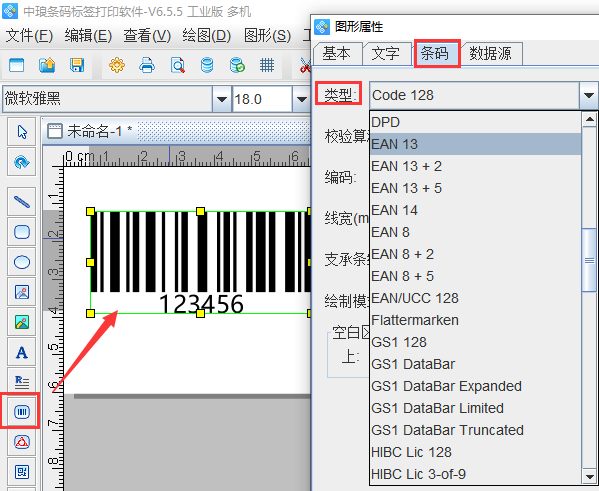599x491 pixels.
Task: Open file using the folder icon
Action: [x=47, y=65]
